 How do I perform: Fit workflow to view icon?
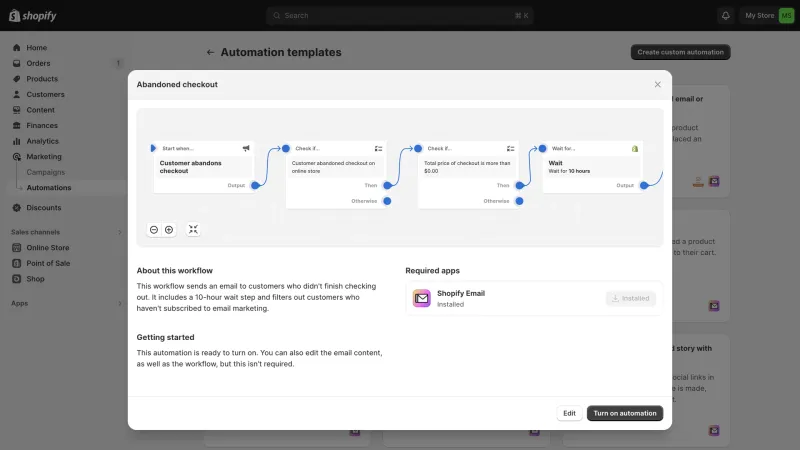[x=193, y=230]
